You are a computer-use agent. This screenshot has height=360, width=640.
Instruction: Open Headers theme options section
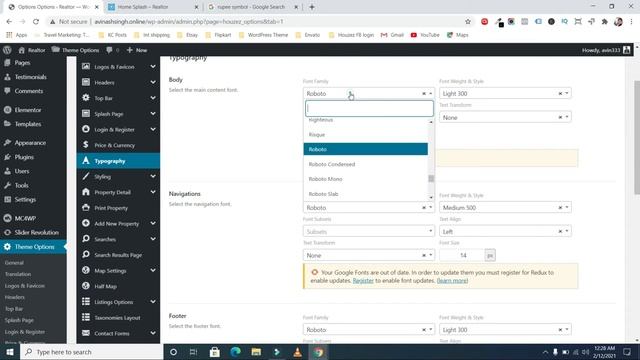pyautogui.click(x=118, y=82)
